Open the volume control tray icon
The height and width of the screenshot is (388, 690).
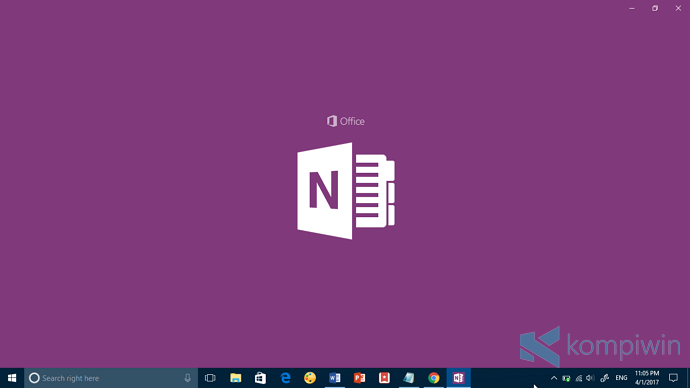coord(591,378)
